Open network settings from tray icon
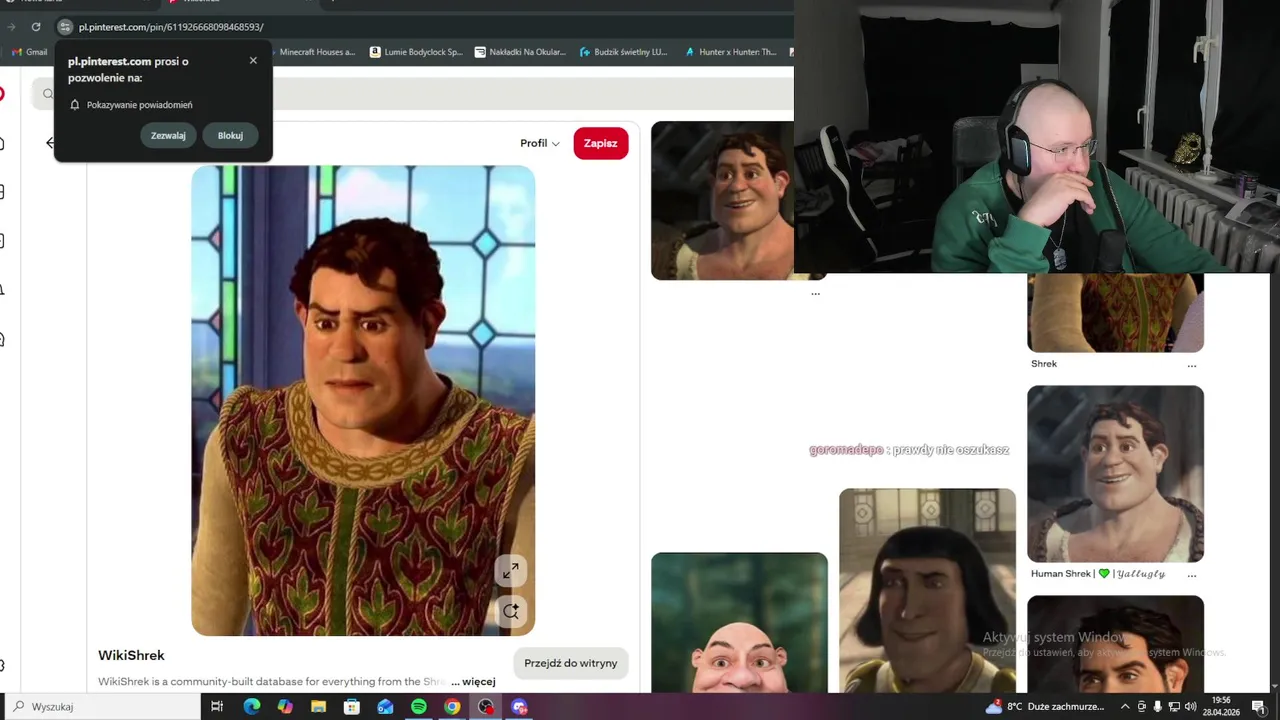 pos(1174,707)
